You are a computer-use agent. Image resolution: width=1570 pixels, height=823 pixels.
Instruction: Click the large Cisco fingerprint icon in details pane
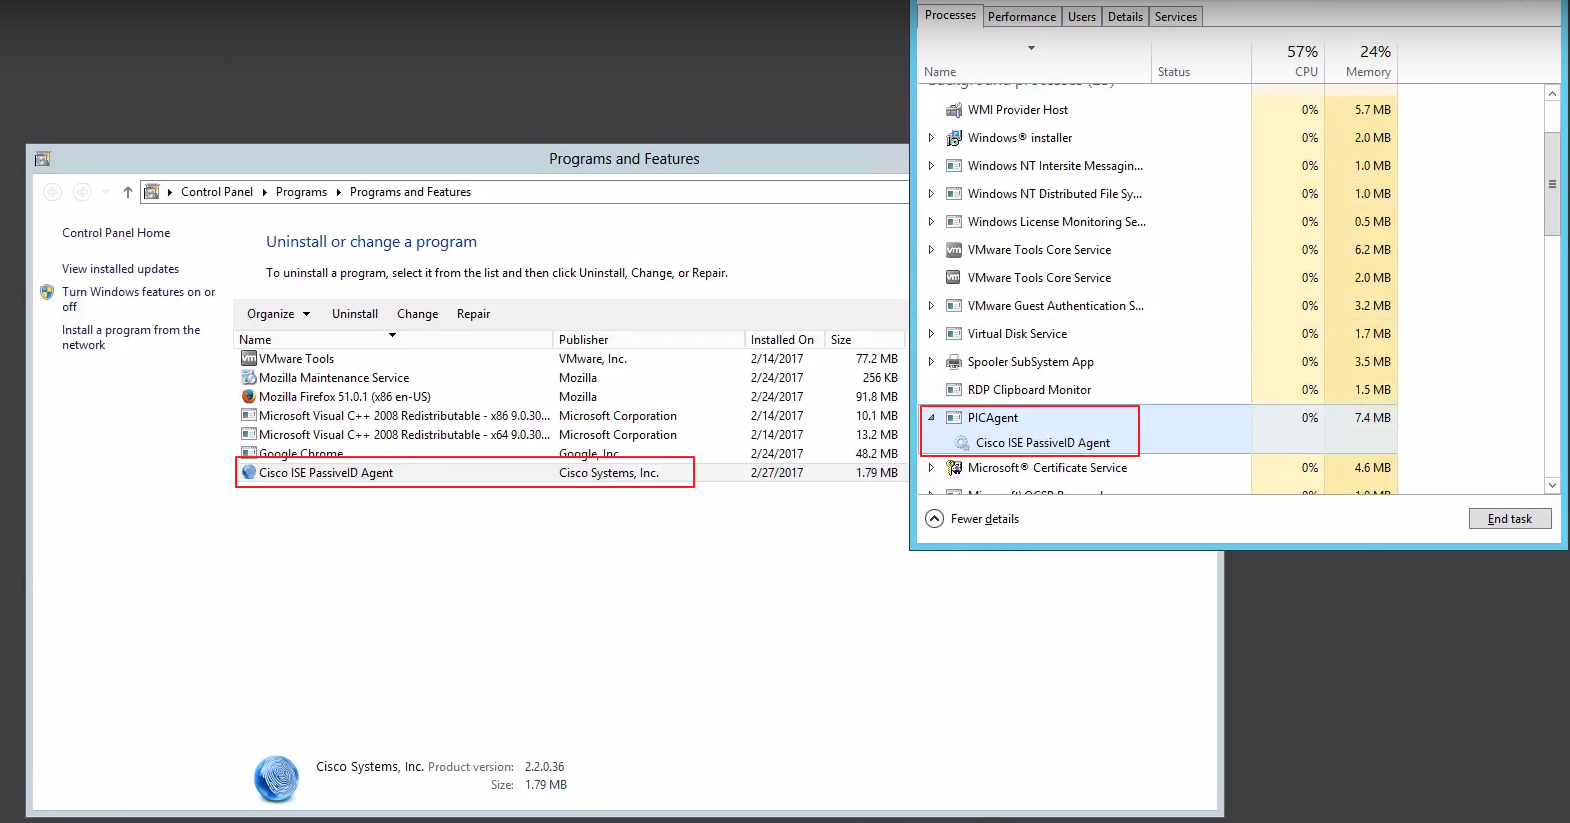pos(277,779)
